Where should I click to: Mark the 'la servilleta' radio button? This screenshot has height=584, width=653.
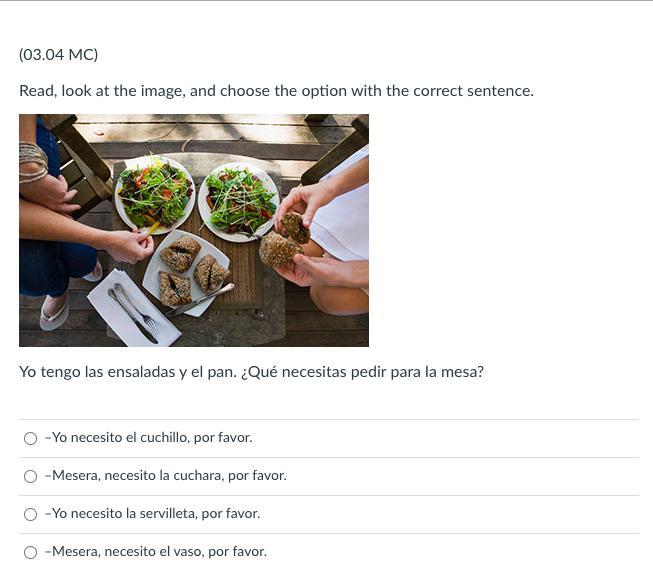point(30,514)
